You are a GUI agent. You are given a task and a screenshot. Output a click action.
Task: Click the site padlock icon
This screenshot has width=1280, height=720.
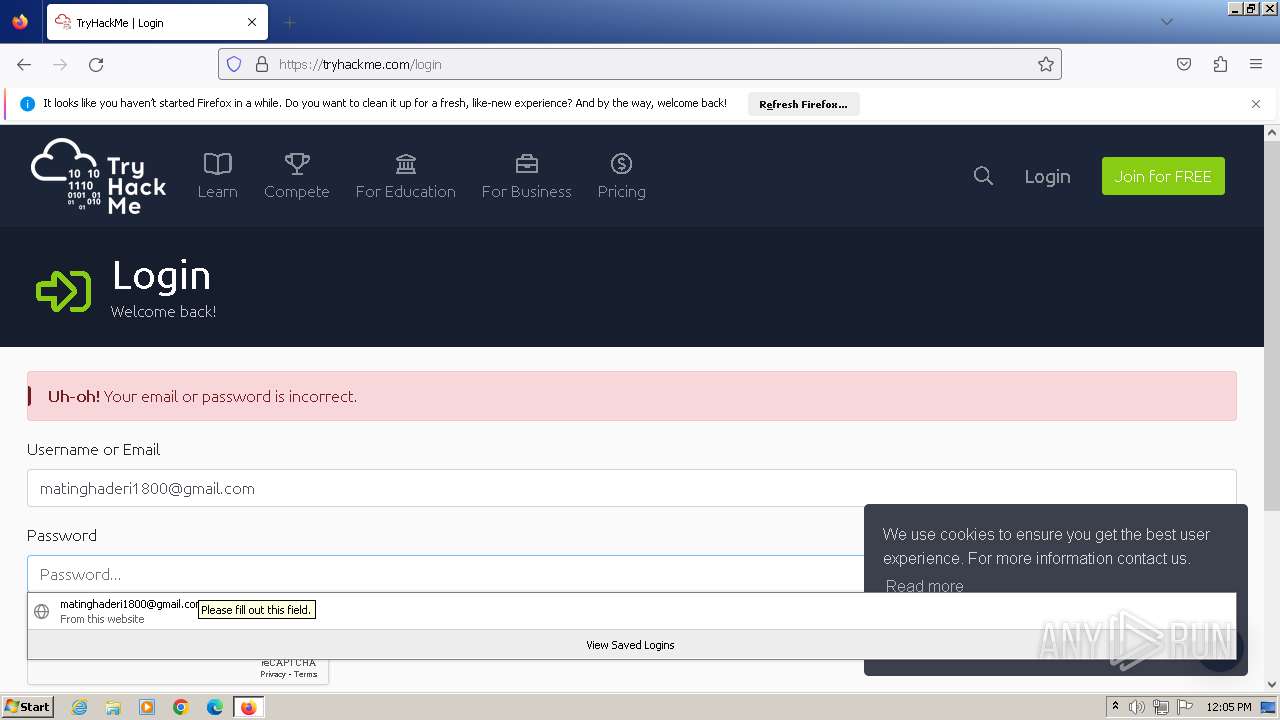pos(262,64)
